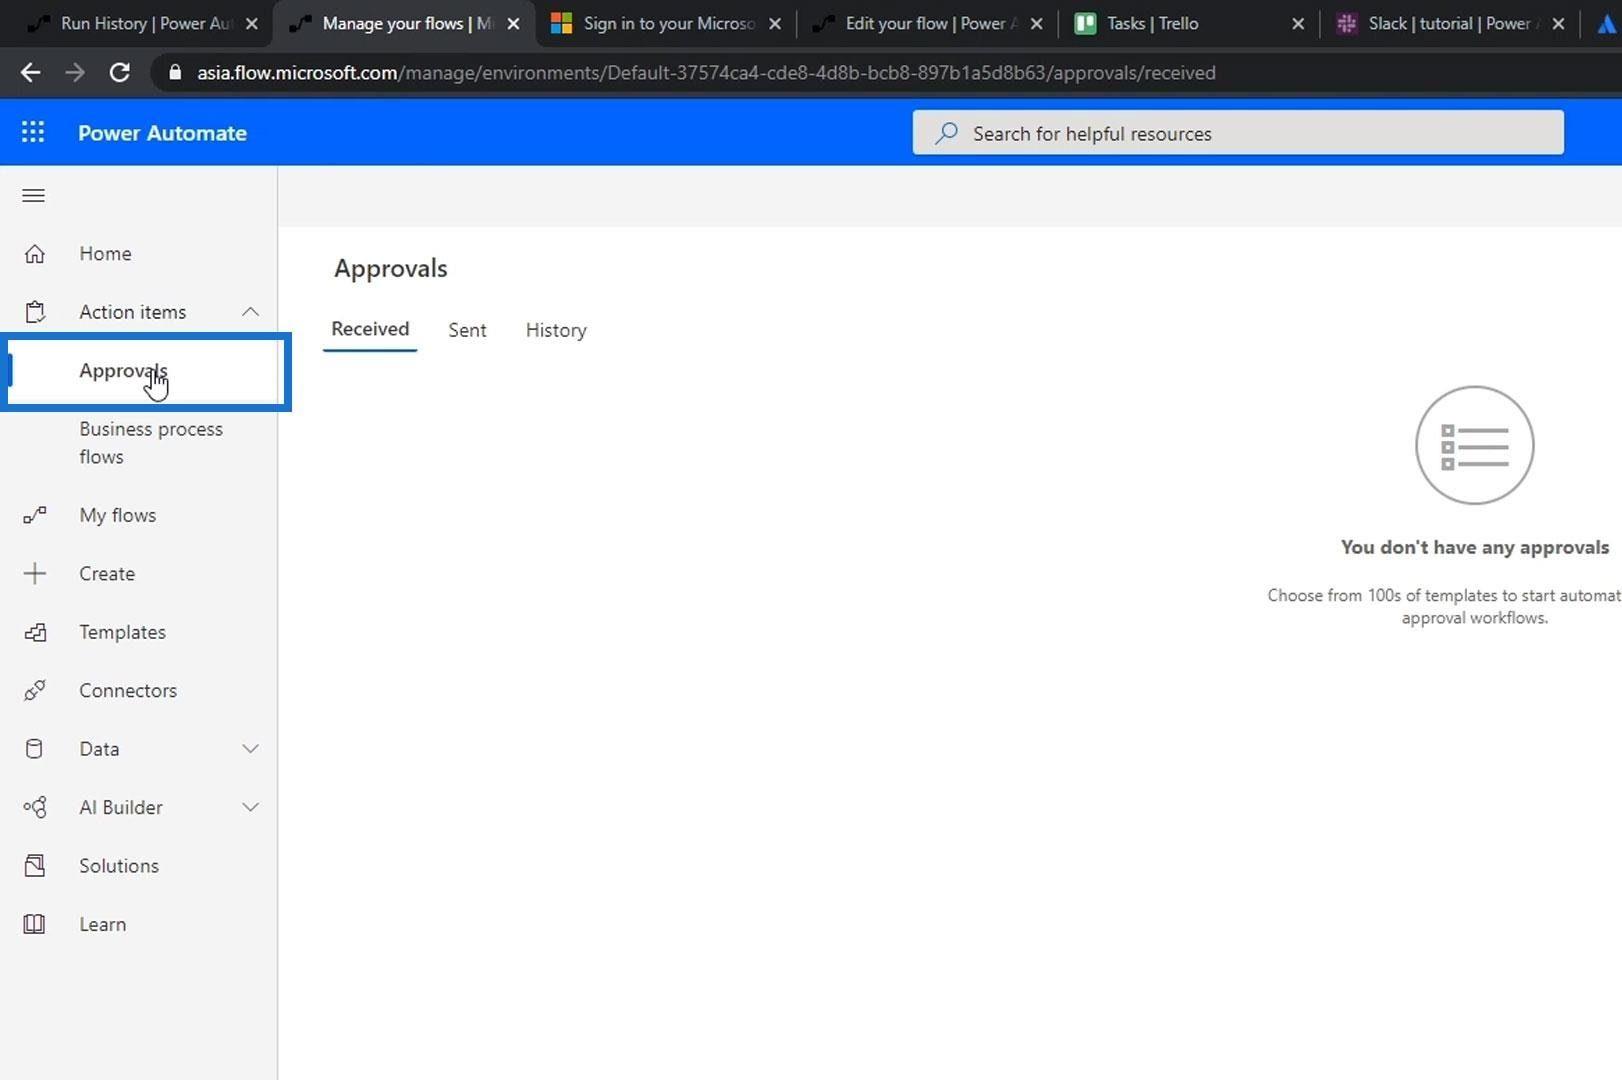
Task: Switch to the Sent tab
Action: (467, 330)
